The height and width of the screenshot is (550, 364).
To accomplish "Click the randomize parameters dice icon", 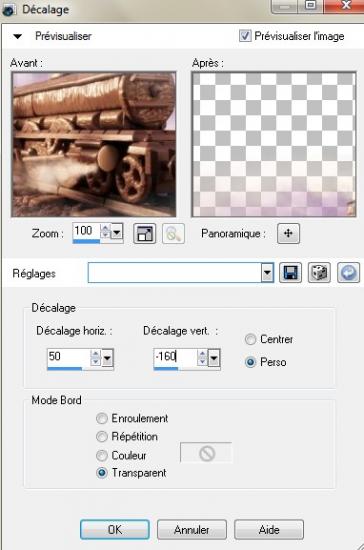I will [319, 273].
